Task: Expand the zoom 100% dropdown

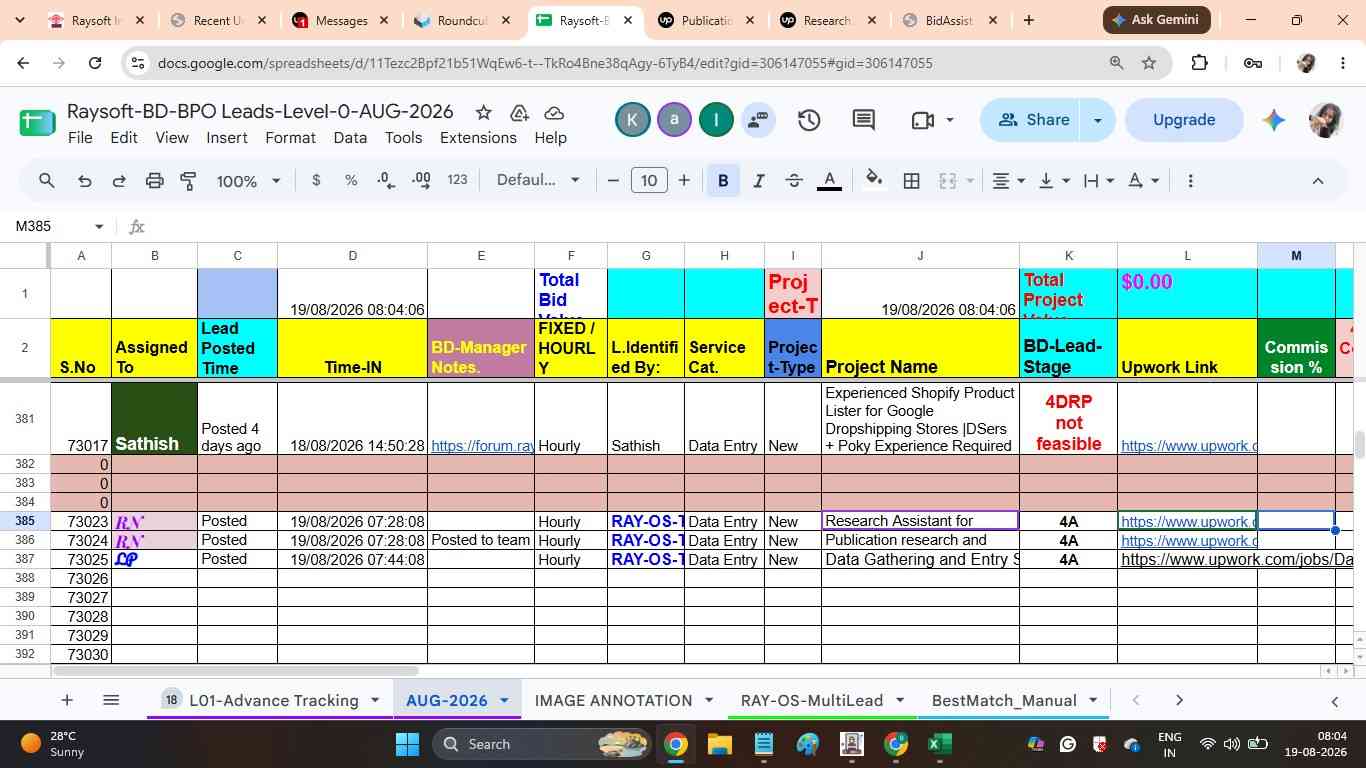Action: tap(249, 181)
